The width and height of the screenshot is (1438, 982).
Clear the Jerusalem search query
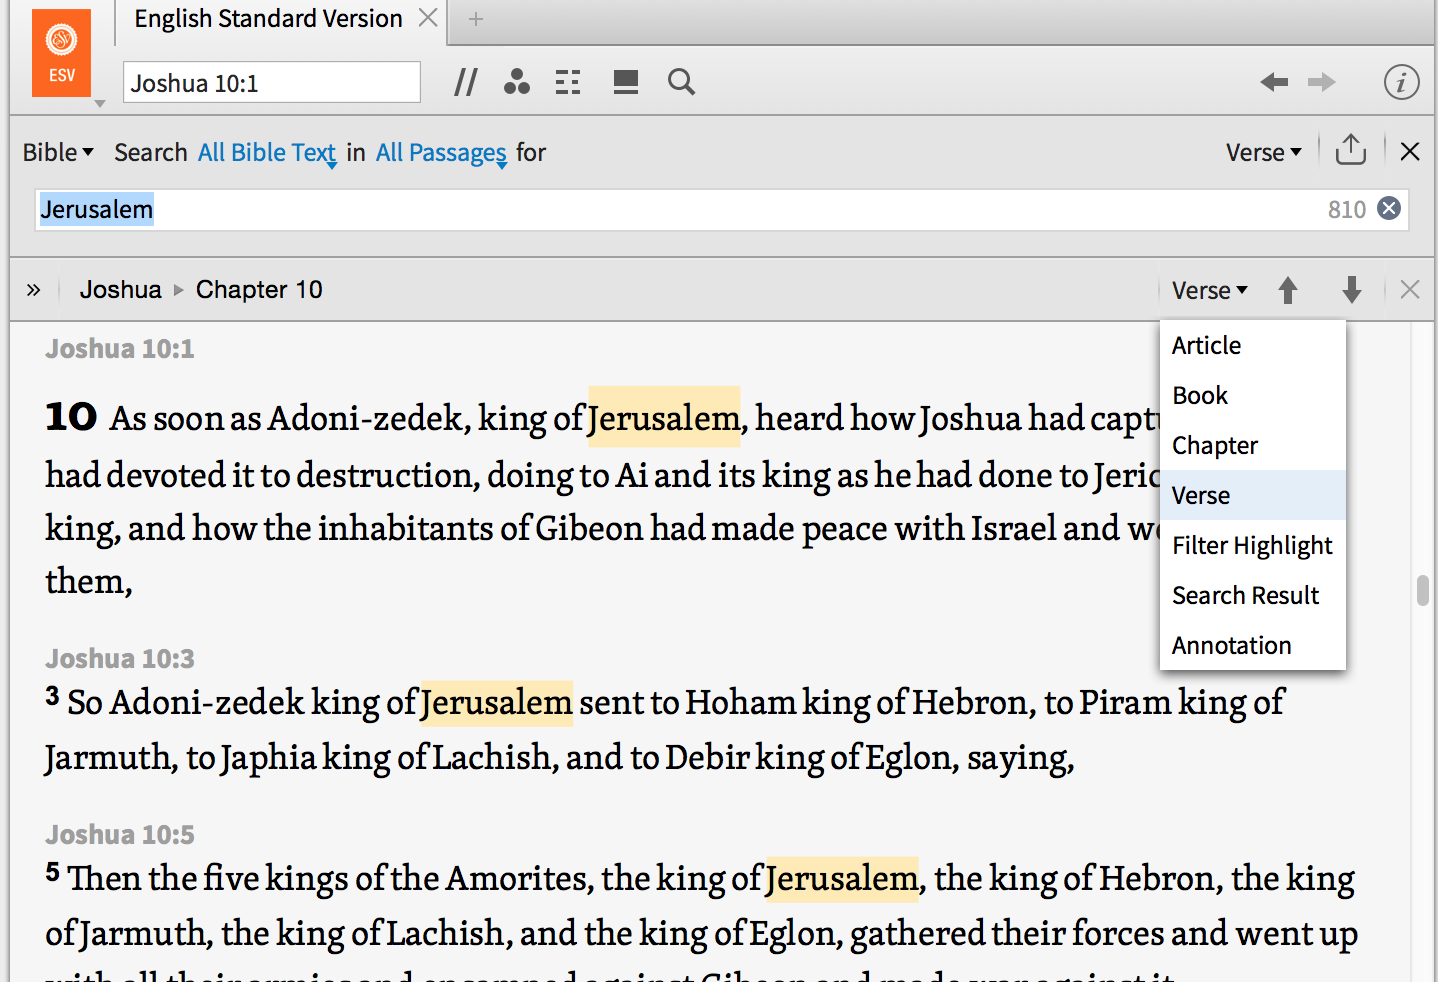pyautogui.click(x=1389, y=208)
